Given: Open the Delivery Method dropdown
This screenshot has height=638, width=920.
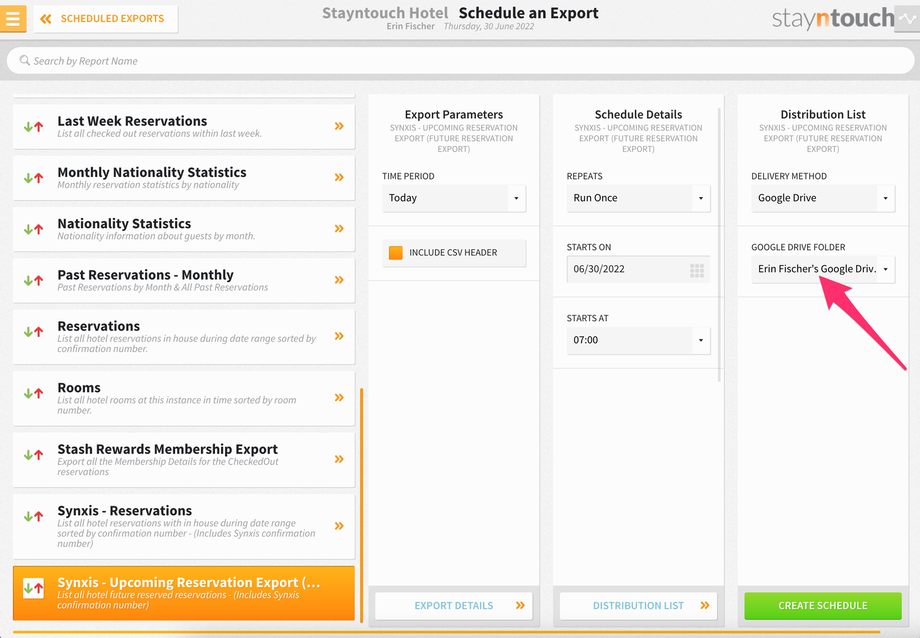Looking at the screenshot, I should pyautogui.click(x=823, y=198).
